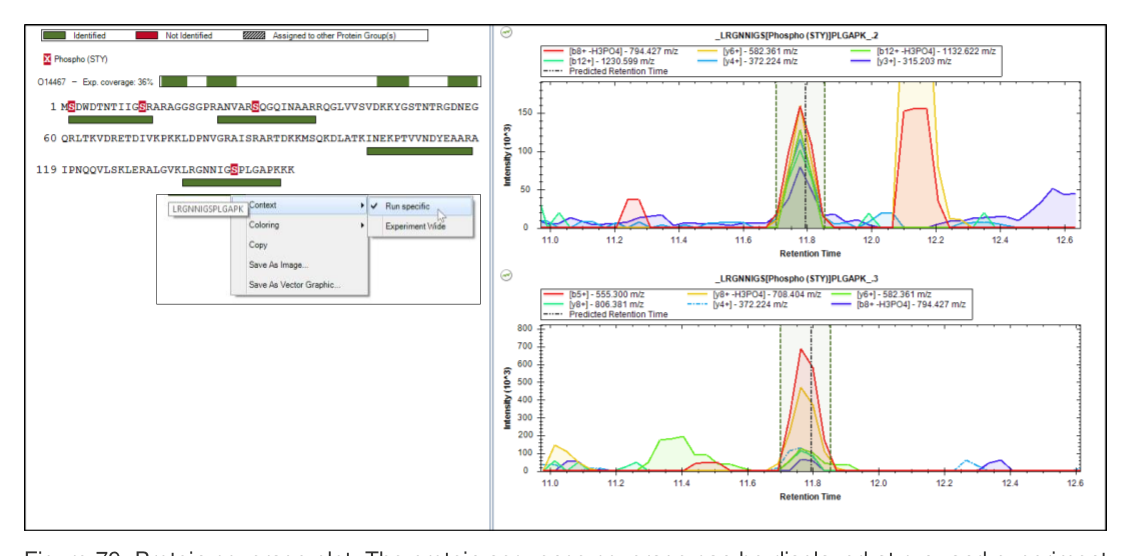Select the checked Run specific option

(420, 206)
